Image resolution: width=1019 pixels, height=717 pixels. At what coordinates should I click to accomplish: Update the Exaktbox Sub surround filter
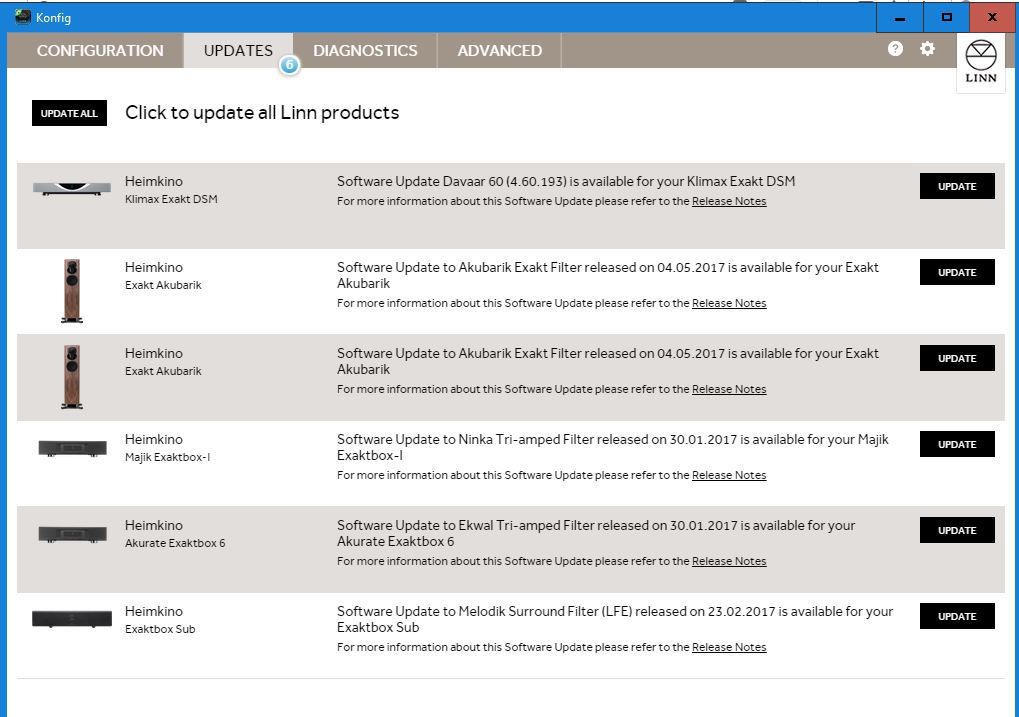[x=956, y=617]
